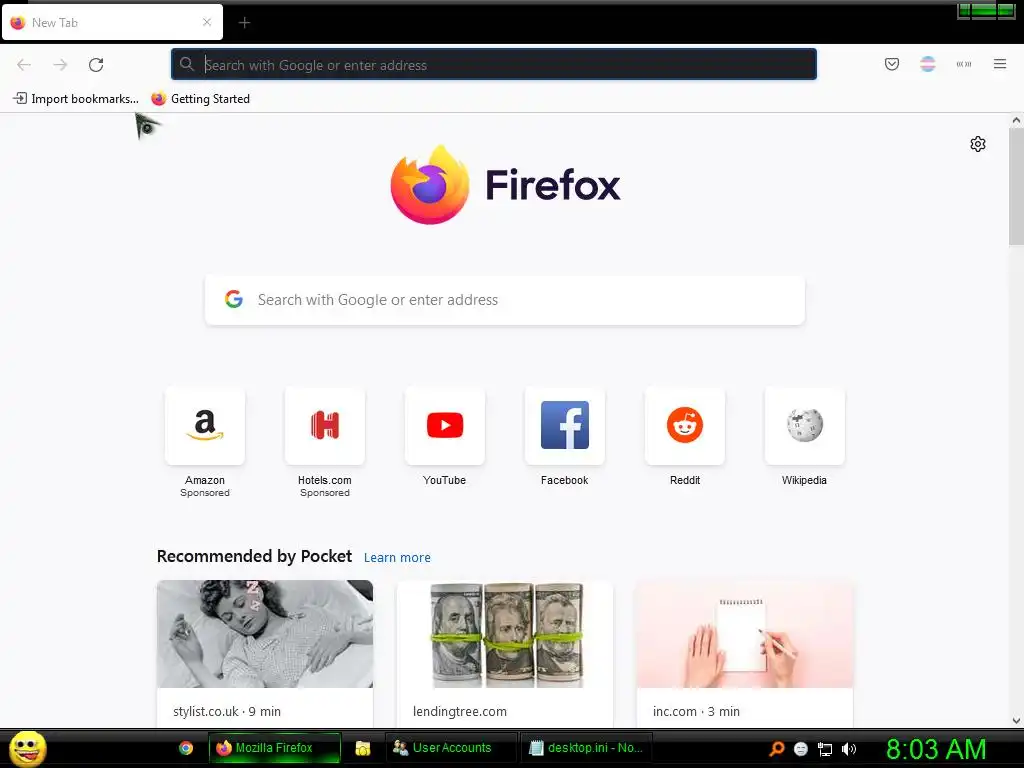The image size is (1024, 768).
Task: Open the folder icon in taskbar
Action: pyautogui.click(x=362, y=748)
